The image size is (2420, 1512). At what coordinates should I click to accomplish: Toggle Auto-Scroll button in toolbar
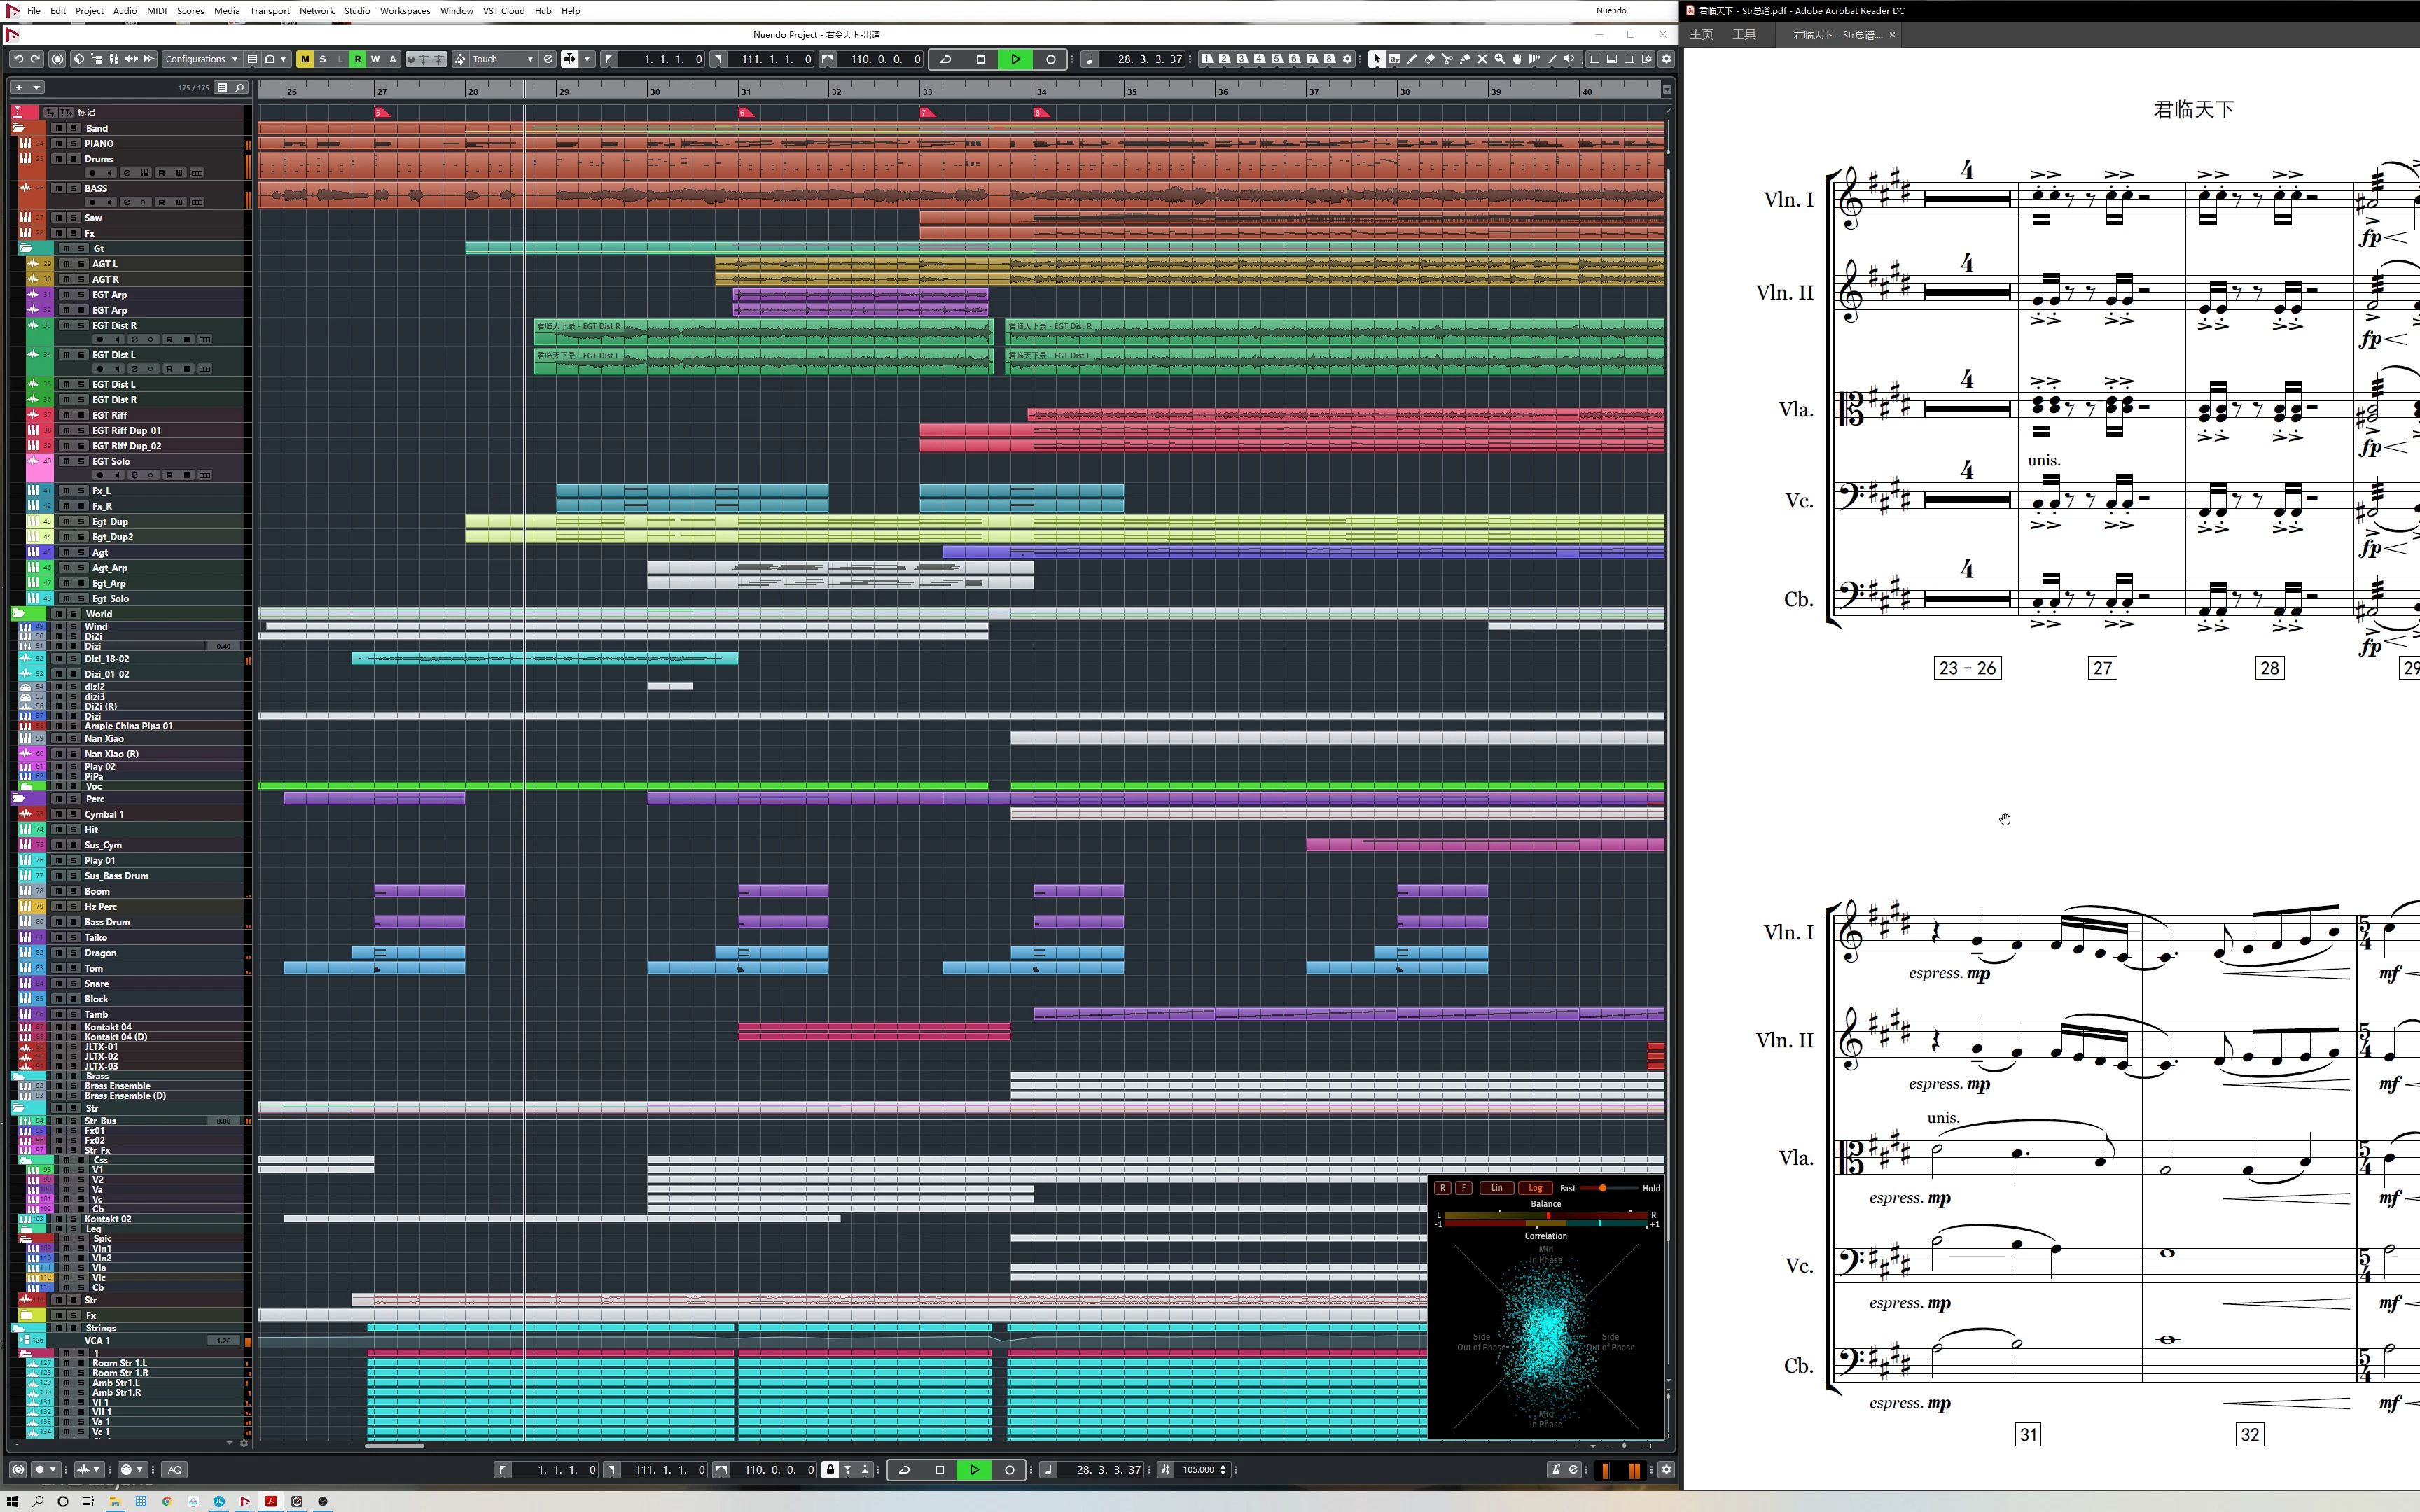(x=570, y=59)
